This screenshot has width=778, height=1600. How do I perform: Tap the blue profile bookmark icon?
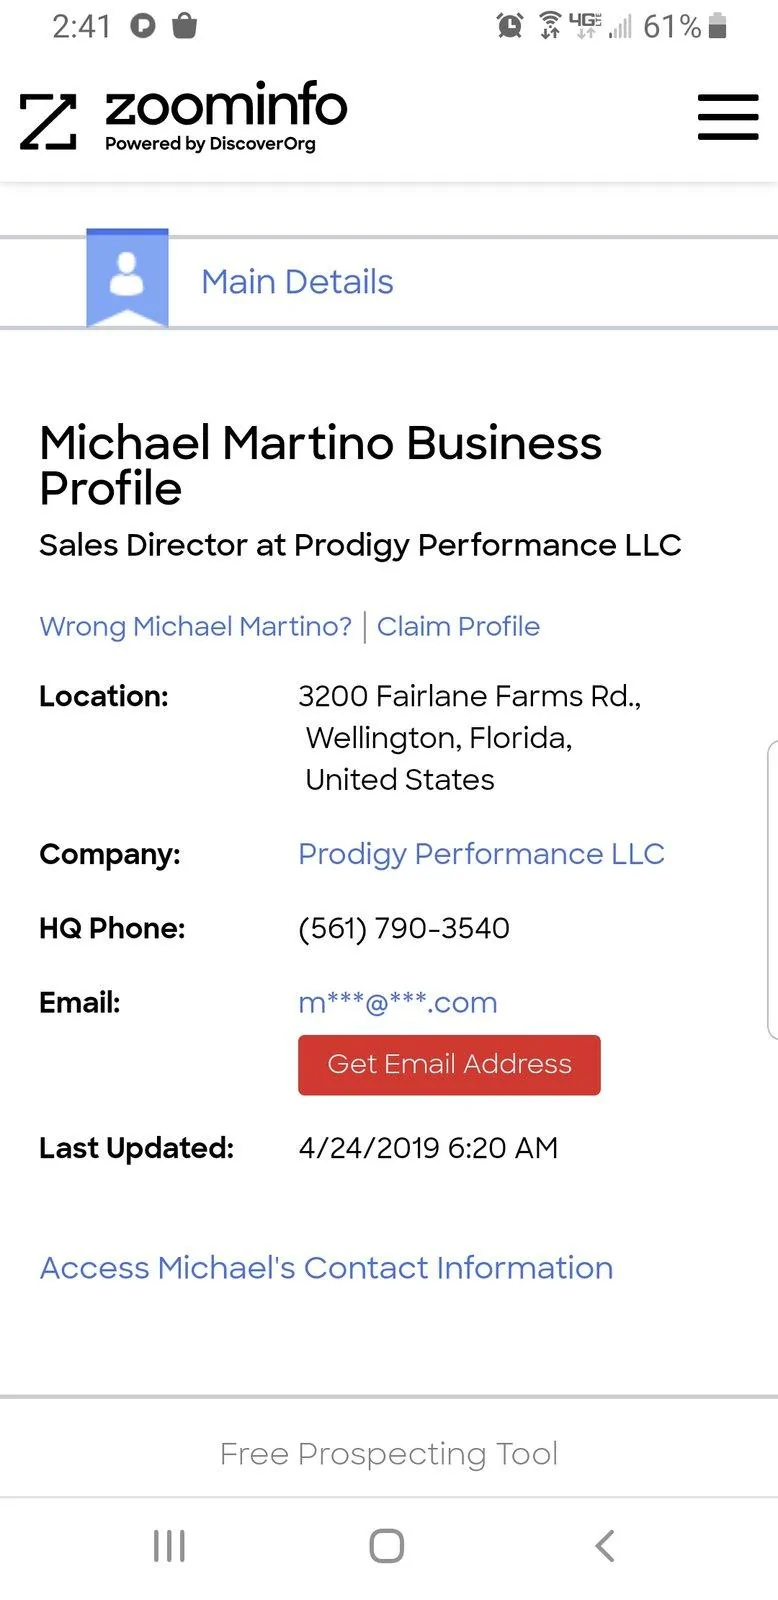click(127, 278)
